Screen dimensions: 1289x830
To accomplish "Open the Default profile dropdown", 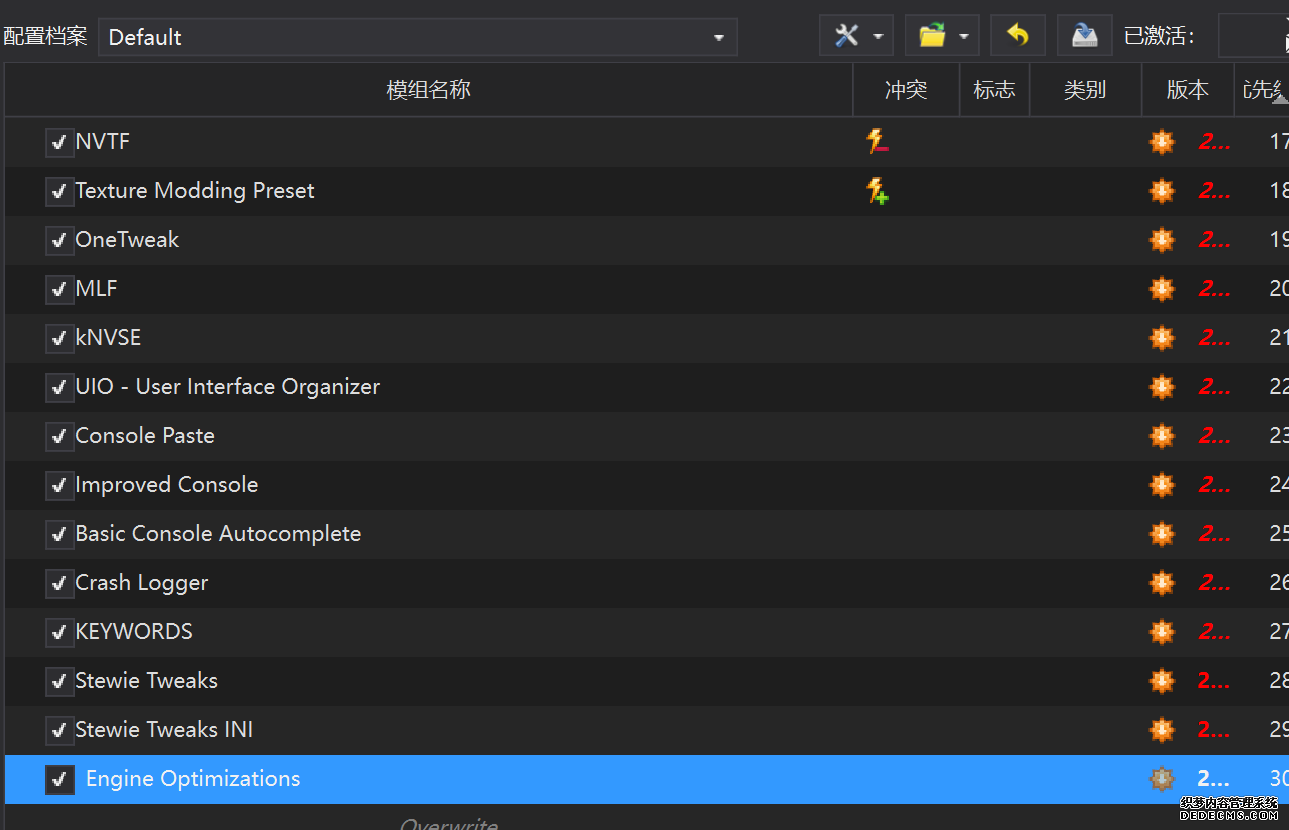I will coord(417,37).
